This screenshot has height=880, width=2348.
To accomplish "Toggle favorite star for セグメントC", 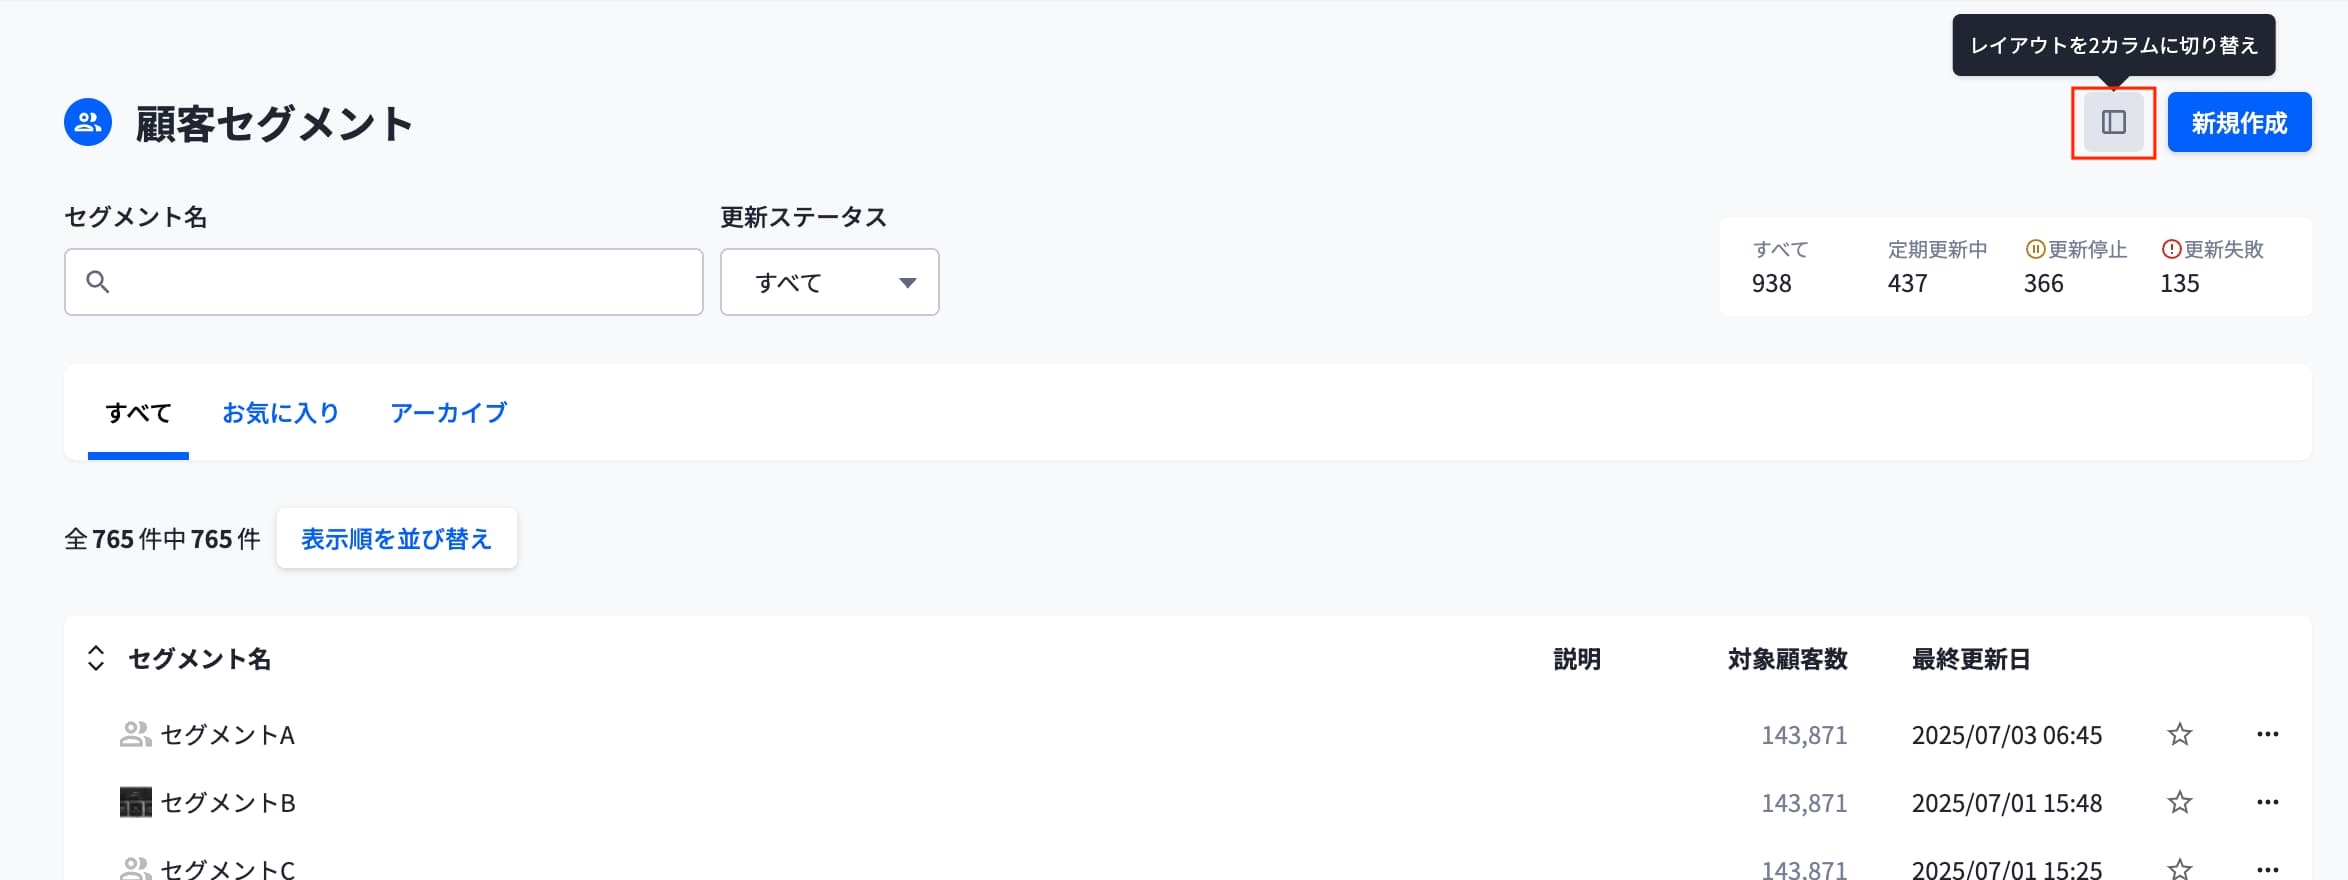I will (x=2180, y=868).
